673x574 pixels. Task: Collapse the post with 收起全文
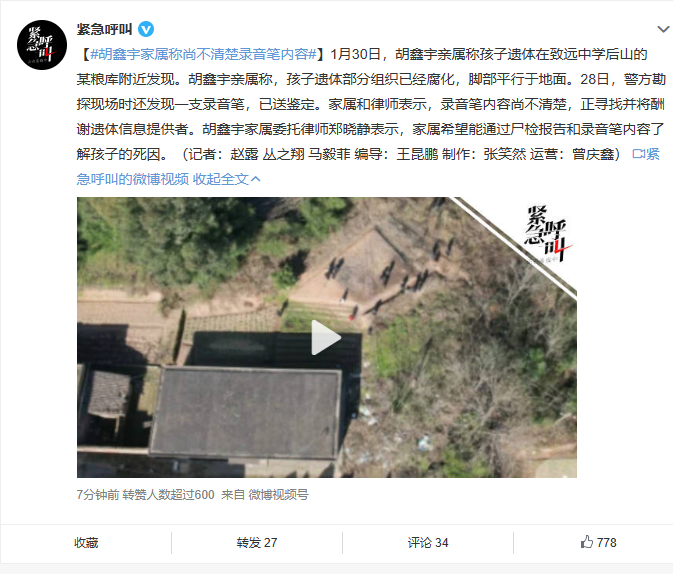(221, 179)
